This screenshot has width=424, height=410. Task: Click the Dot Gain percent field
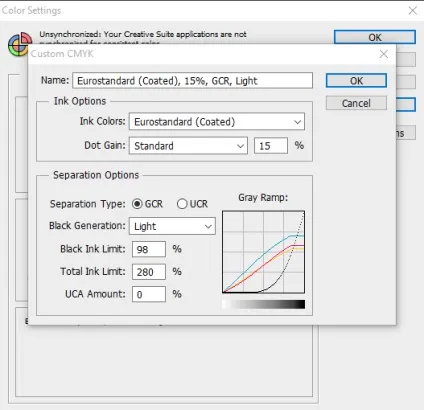point(271,146)
